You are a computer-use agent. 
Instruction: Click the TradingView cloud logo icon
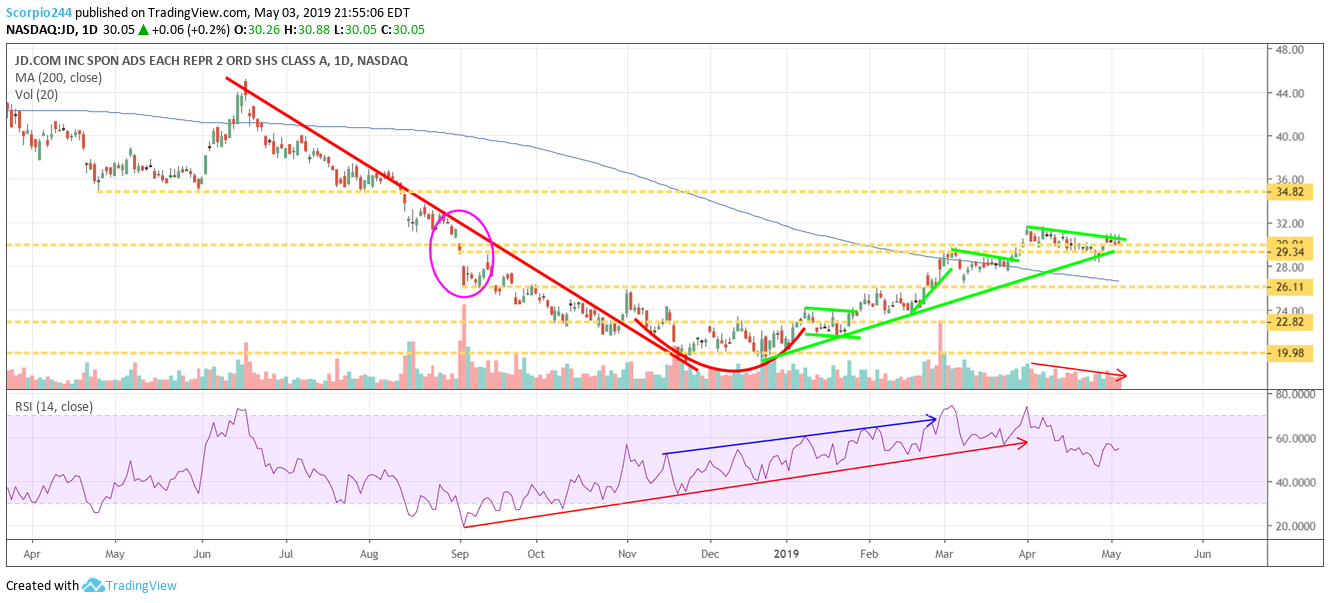(95, 585)
